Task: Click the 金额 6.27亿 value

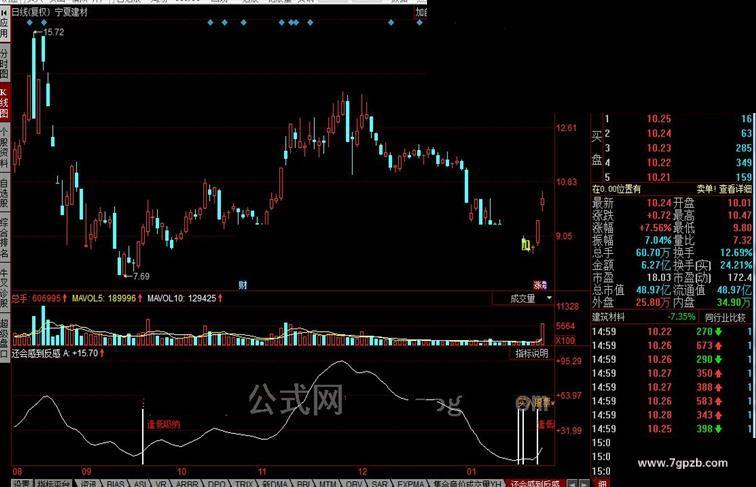Action: (x=656, y=265)
